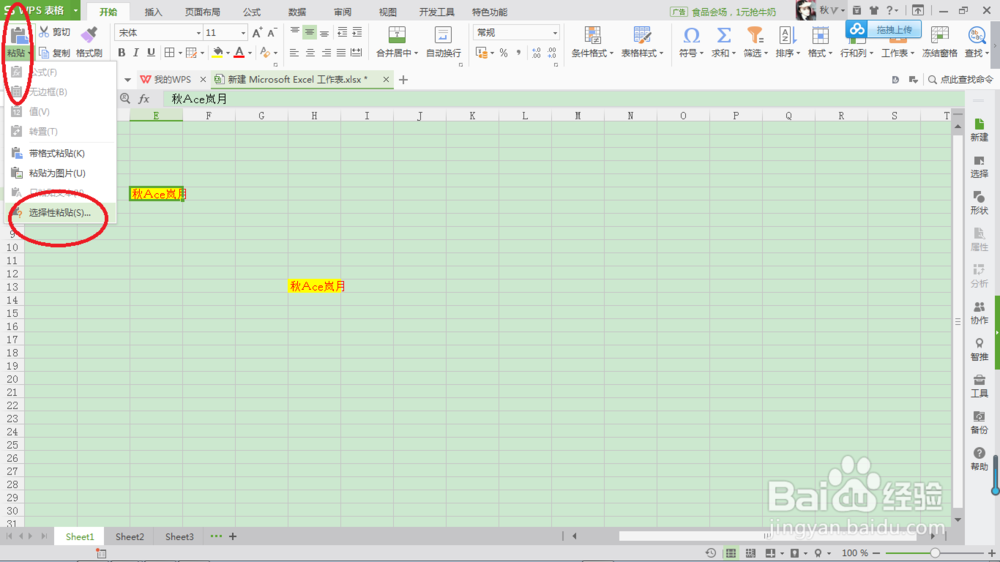Click the Filter (筛选) funnel icon
This screenshot has width=1000, height=562.
(755, 35)
